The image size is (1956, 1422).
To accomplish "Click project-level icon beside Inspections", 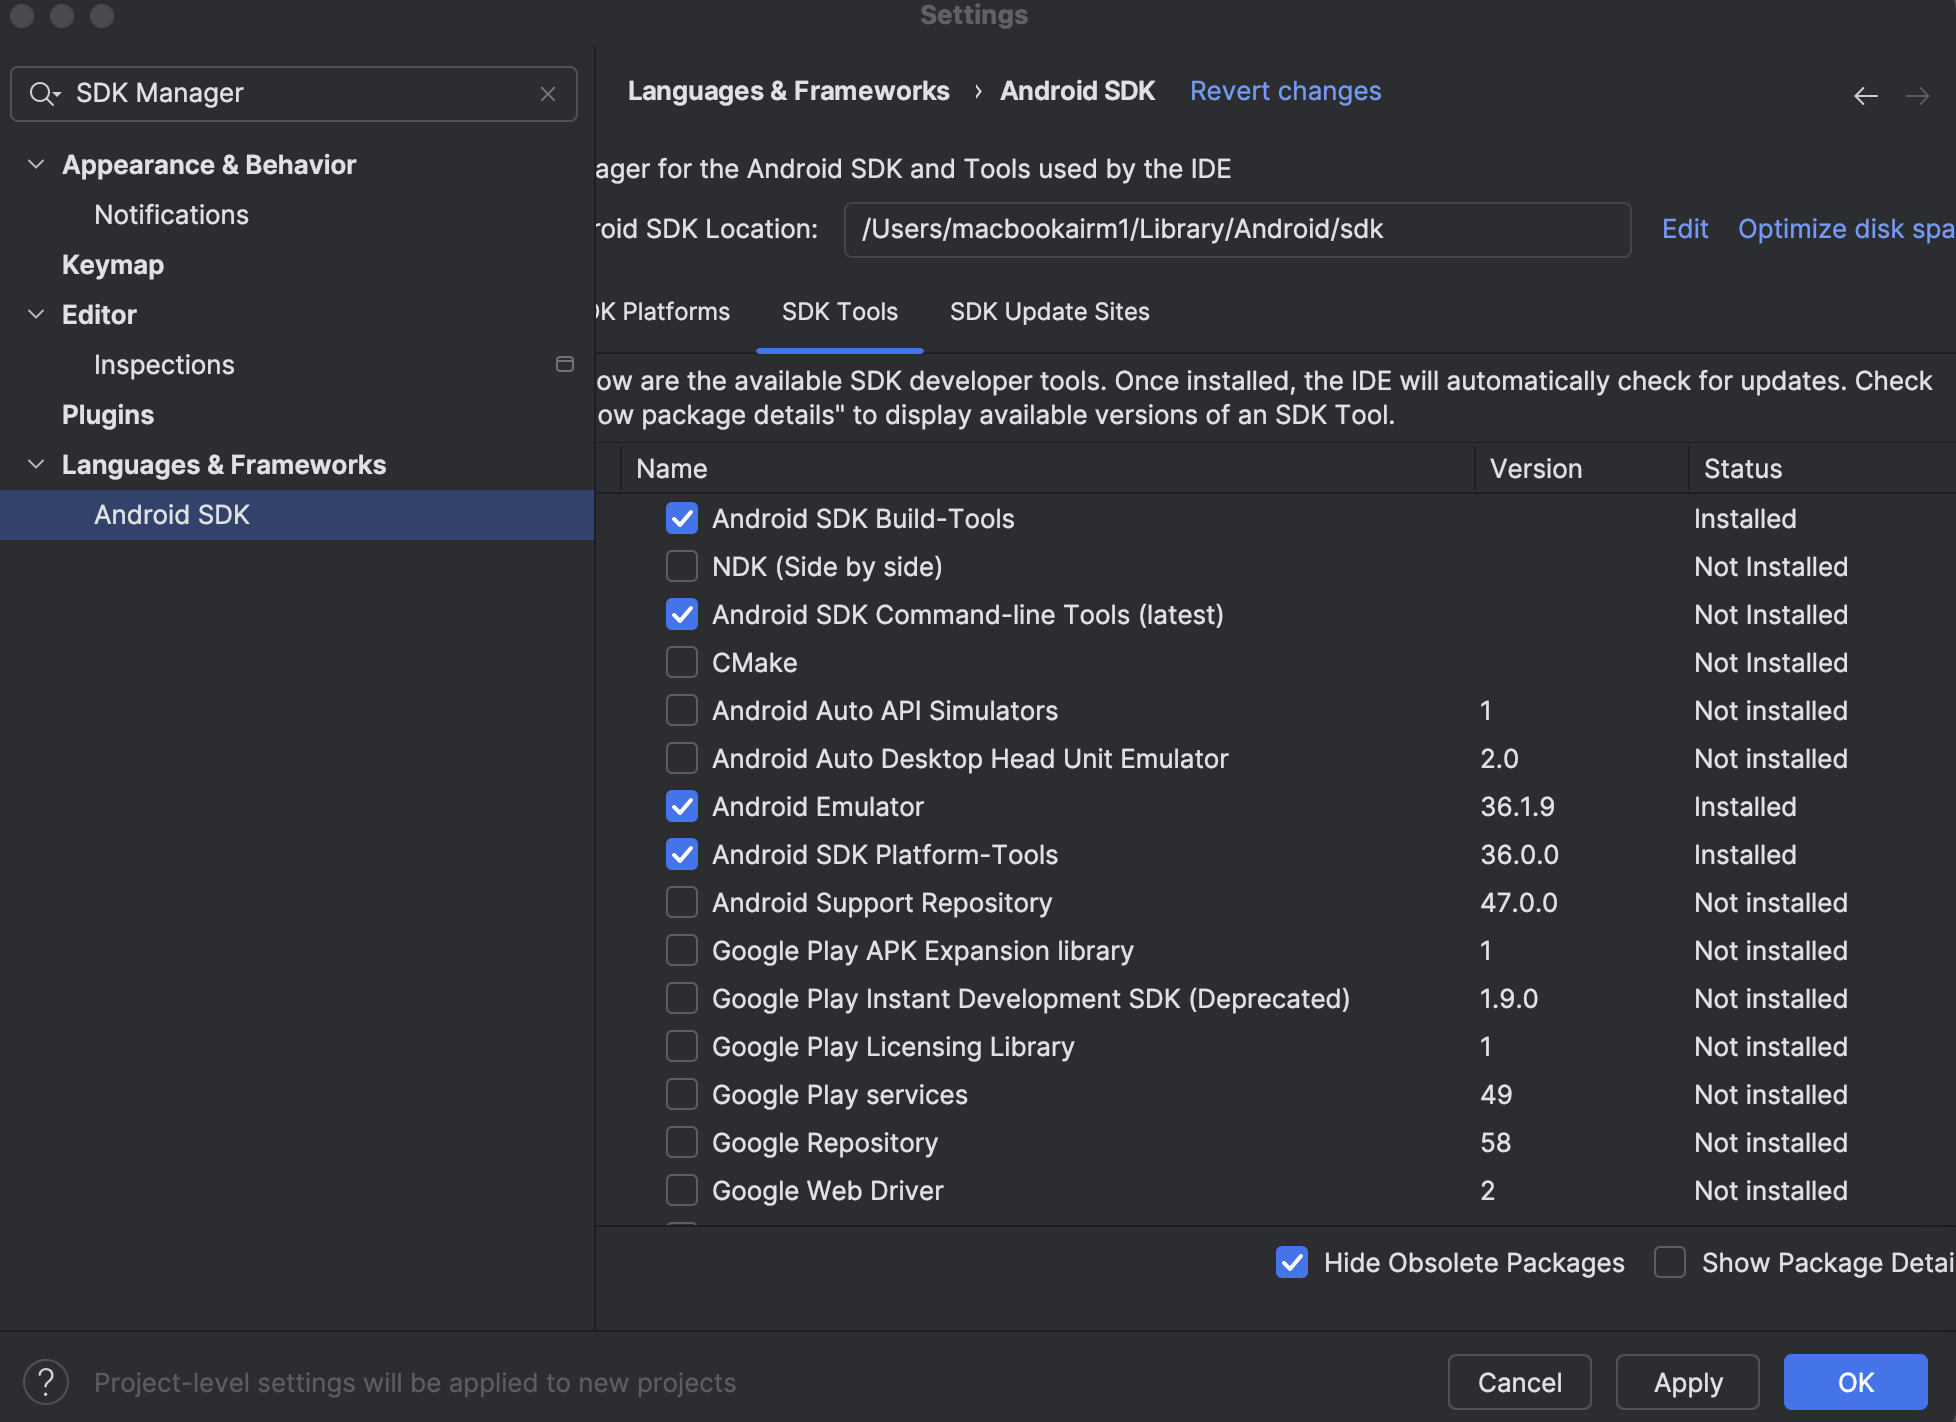I will (x=565, y=365).
